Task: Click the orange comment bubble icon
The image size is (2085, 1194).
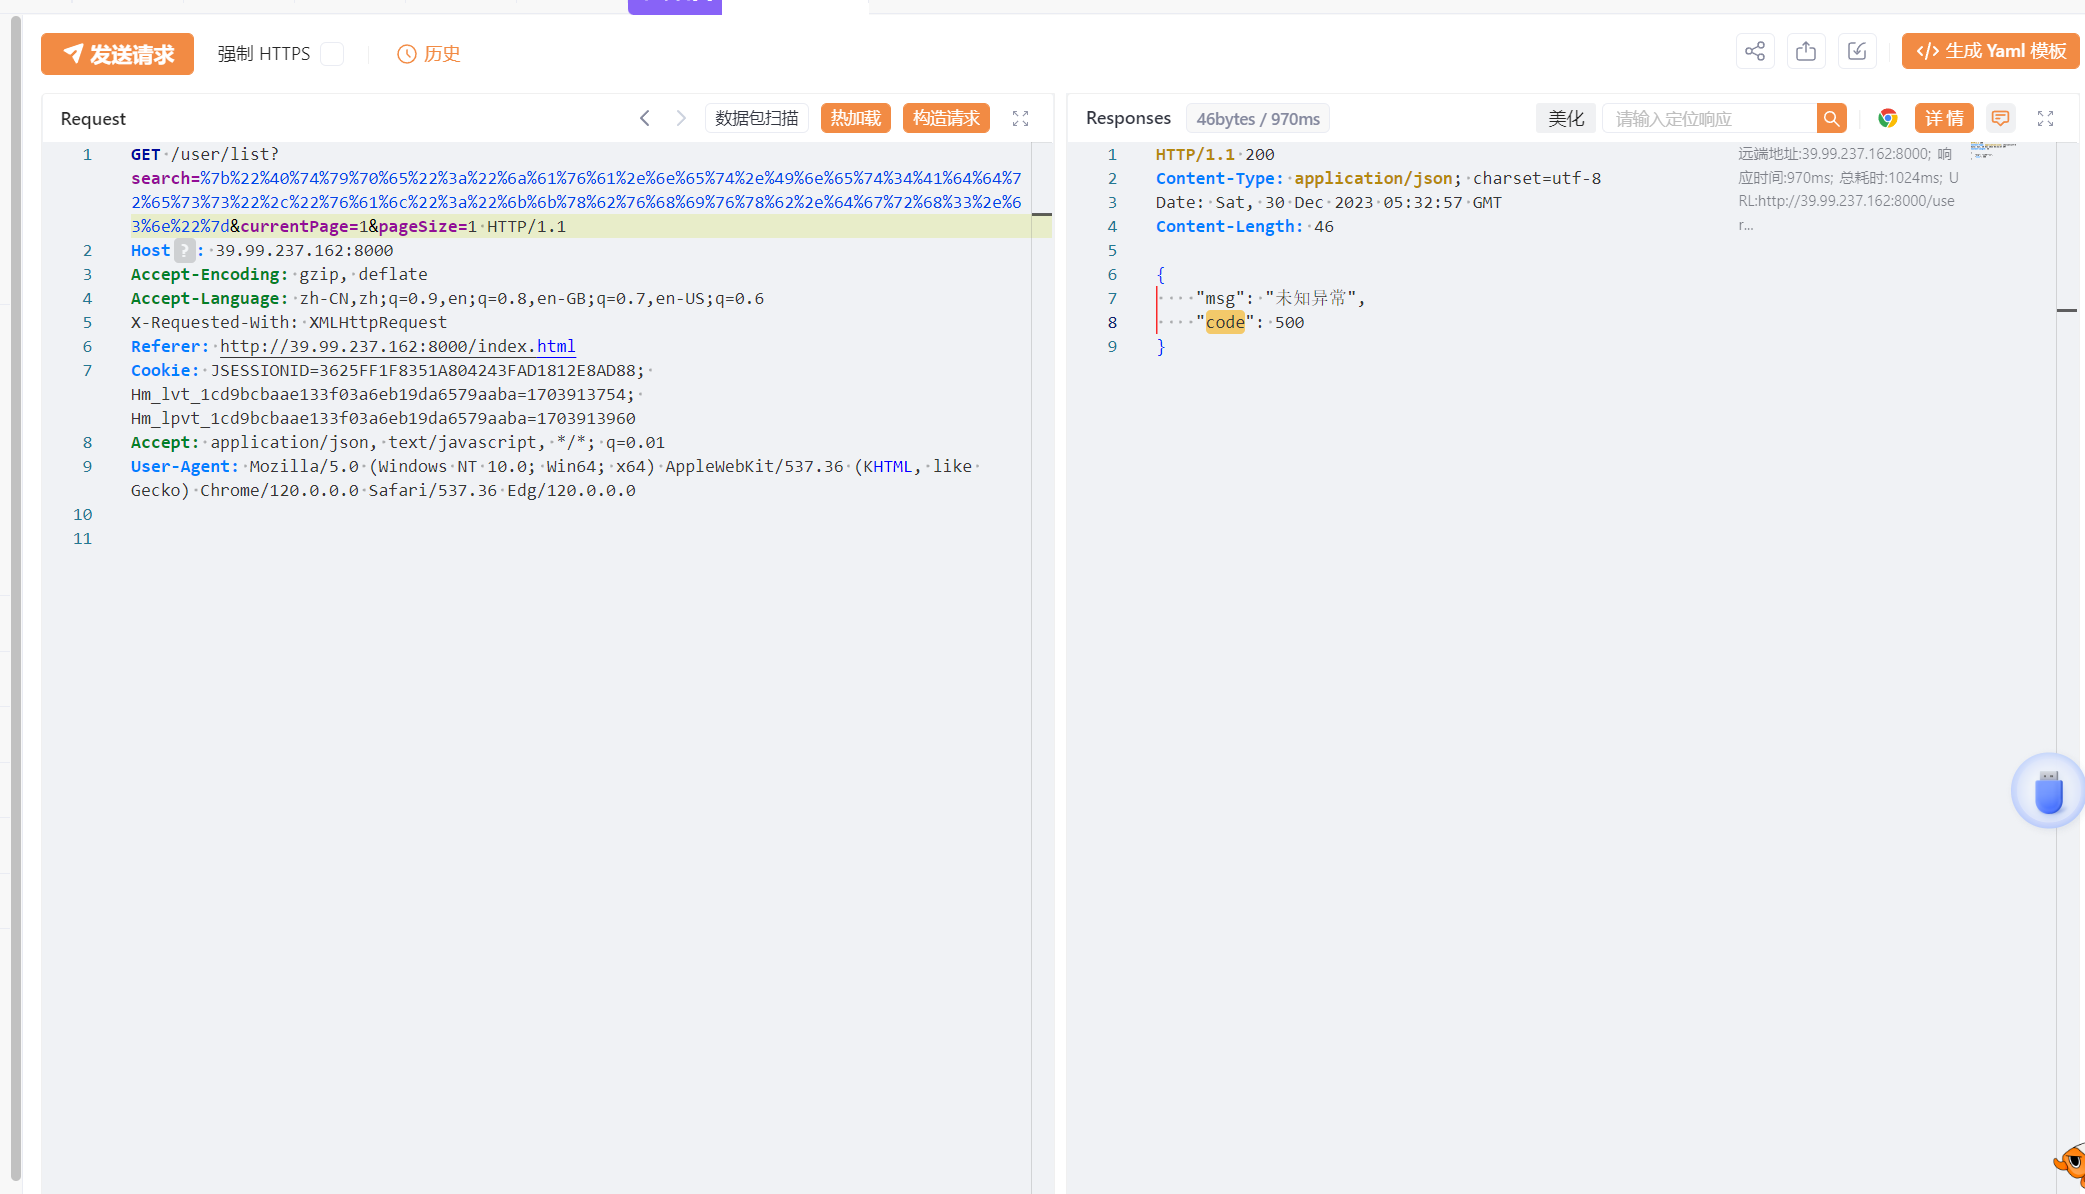Action: (2000, 119)
